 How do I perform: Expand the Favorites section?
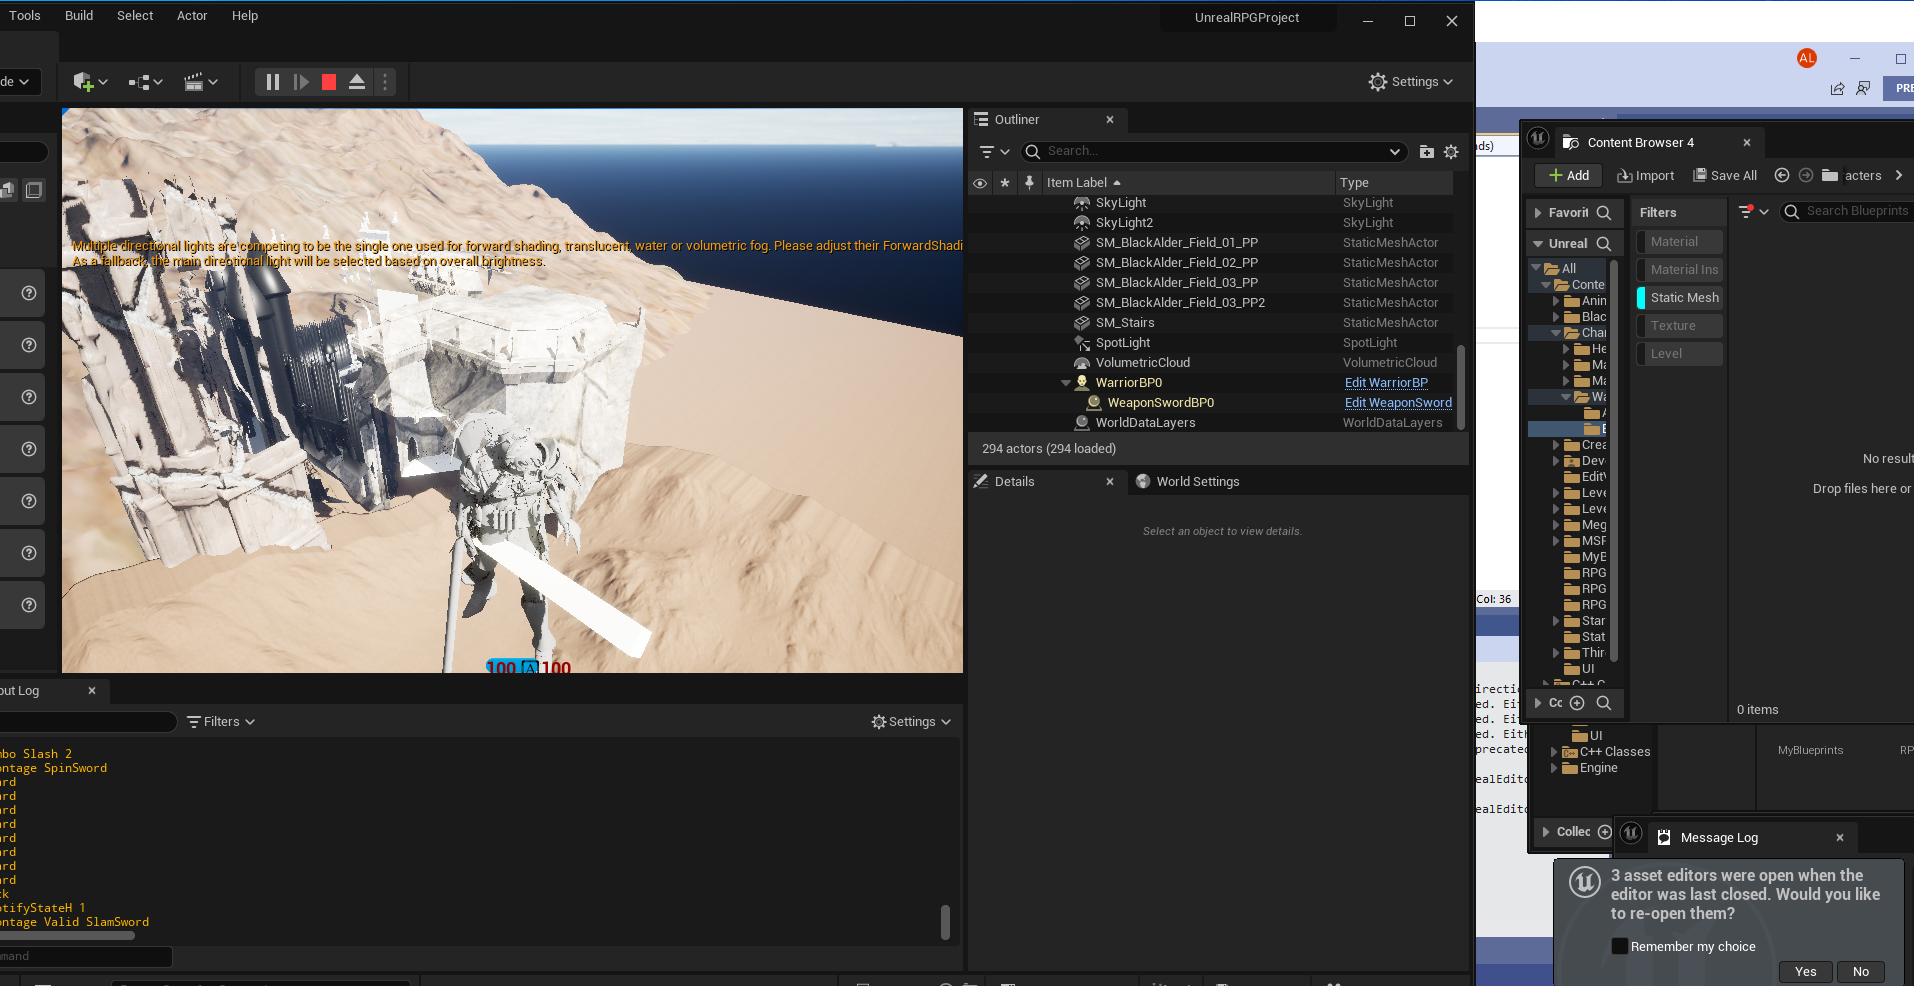1538,213
